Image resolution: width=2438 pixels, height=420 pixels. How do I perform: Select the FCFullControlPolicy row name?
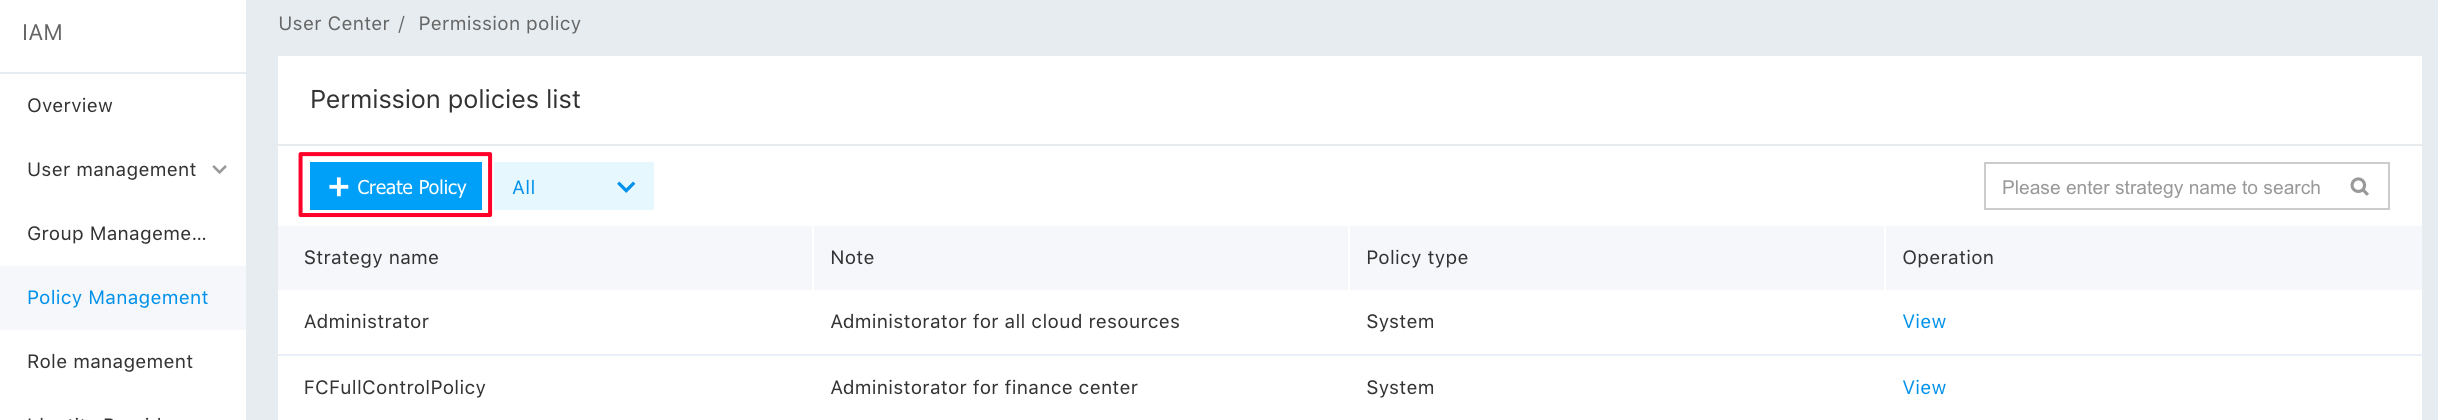[x=394, y=387]
